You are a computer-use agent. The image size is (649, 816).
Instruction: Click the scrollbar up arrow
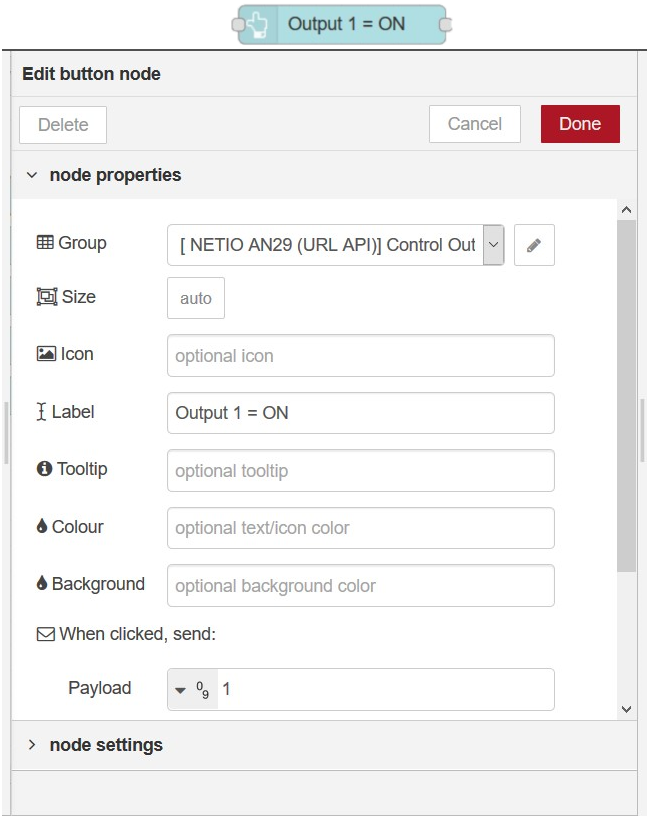(627, 210)
